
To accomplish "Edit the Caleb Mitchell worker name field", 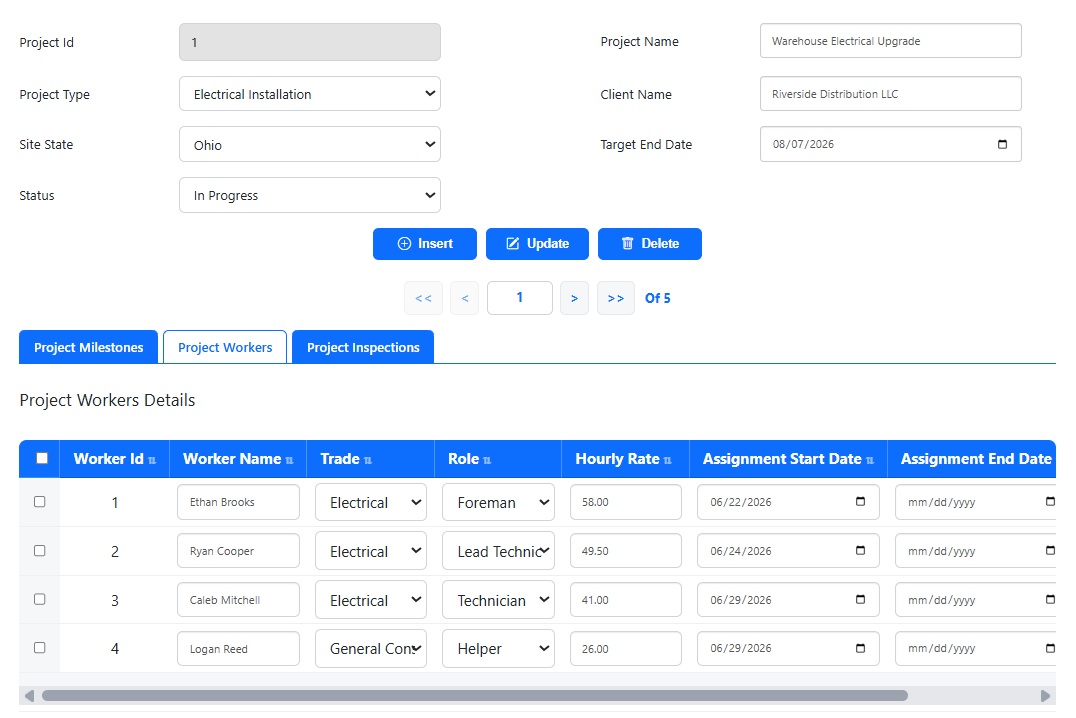I will (x=238, y=600).
